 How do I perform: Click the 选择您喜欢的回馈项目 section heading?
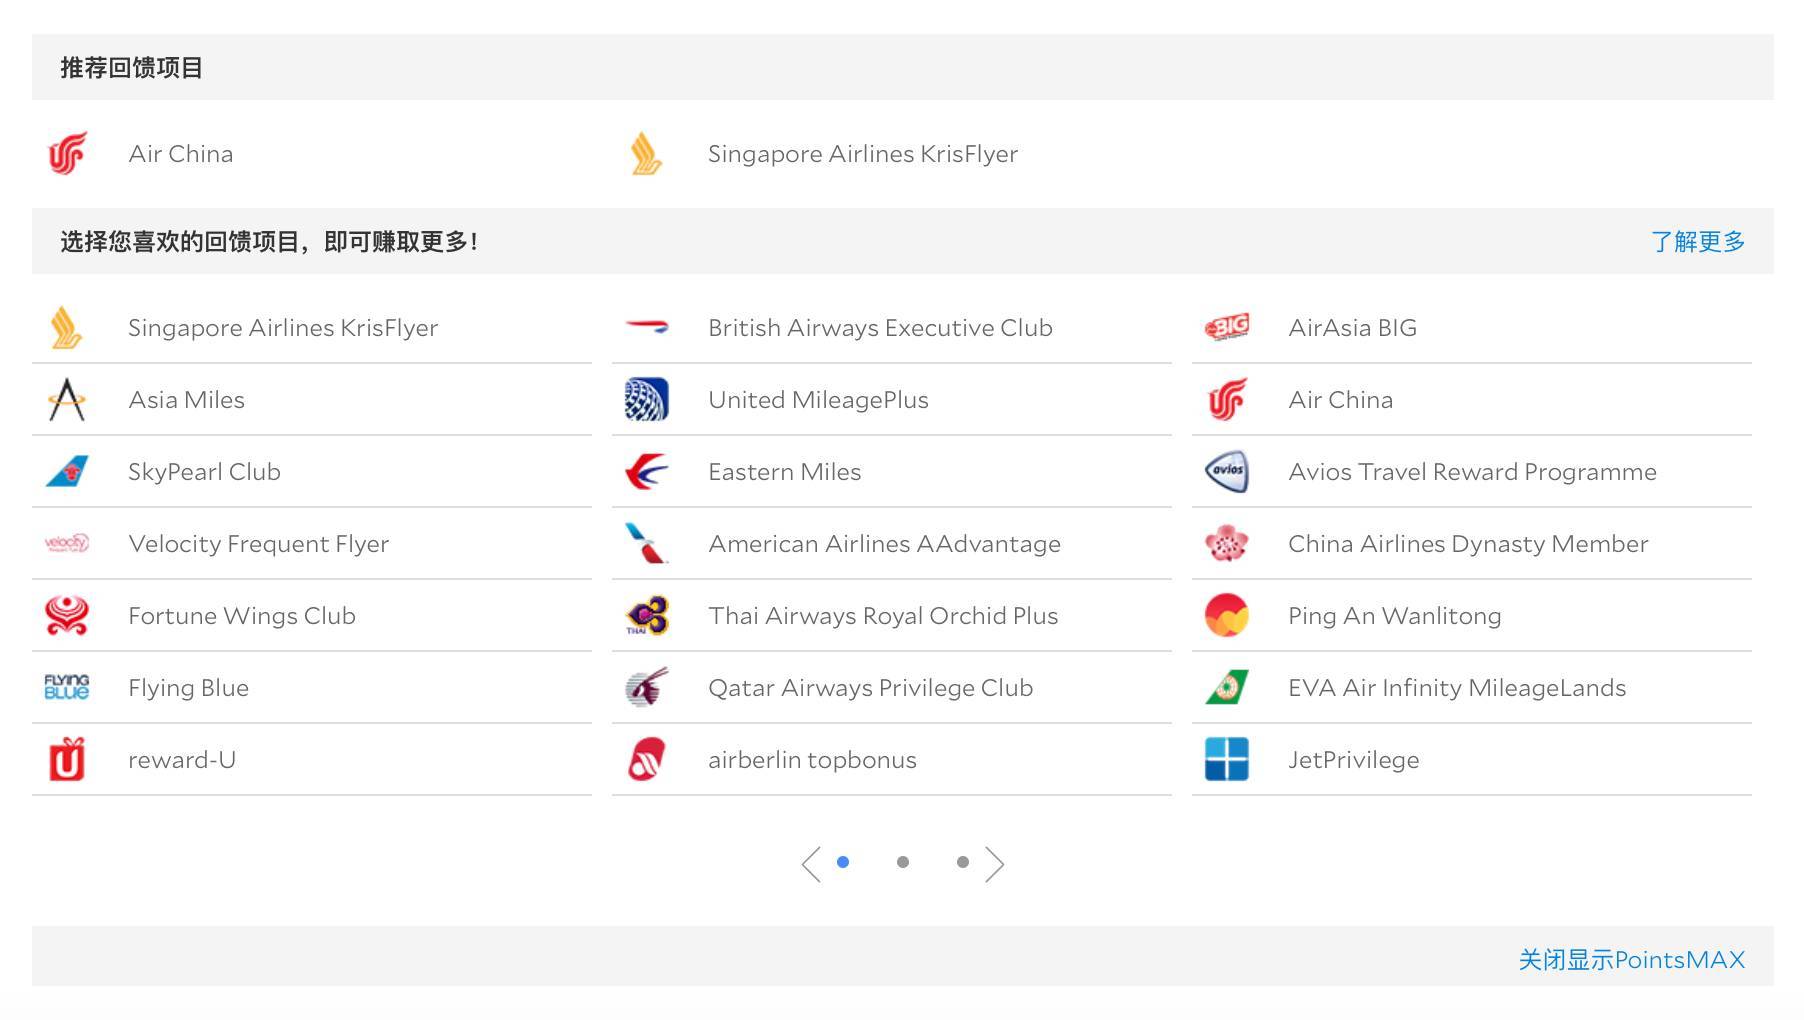(270, 242)
